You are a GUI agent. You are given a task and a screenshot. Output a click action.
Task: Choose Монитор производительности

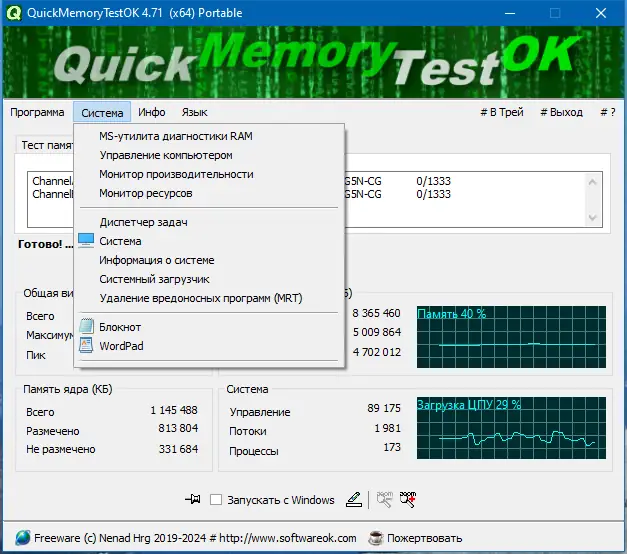(x=209, y=174)
